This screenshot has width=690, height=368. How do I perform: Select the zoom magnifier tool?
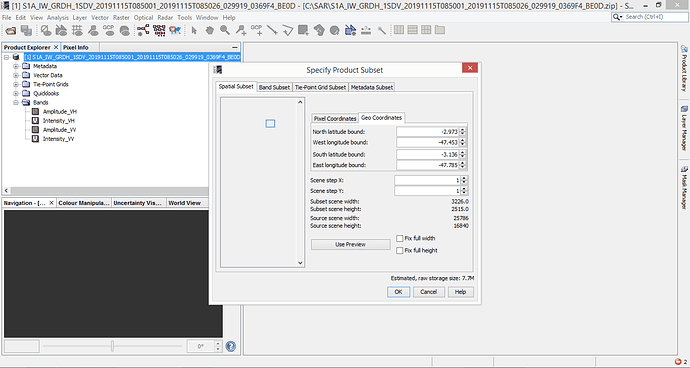pyautogui.click(x=225, y=30)
